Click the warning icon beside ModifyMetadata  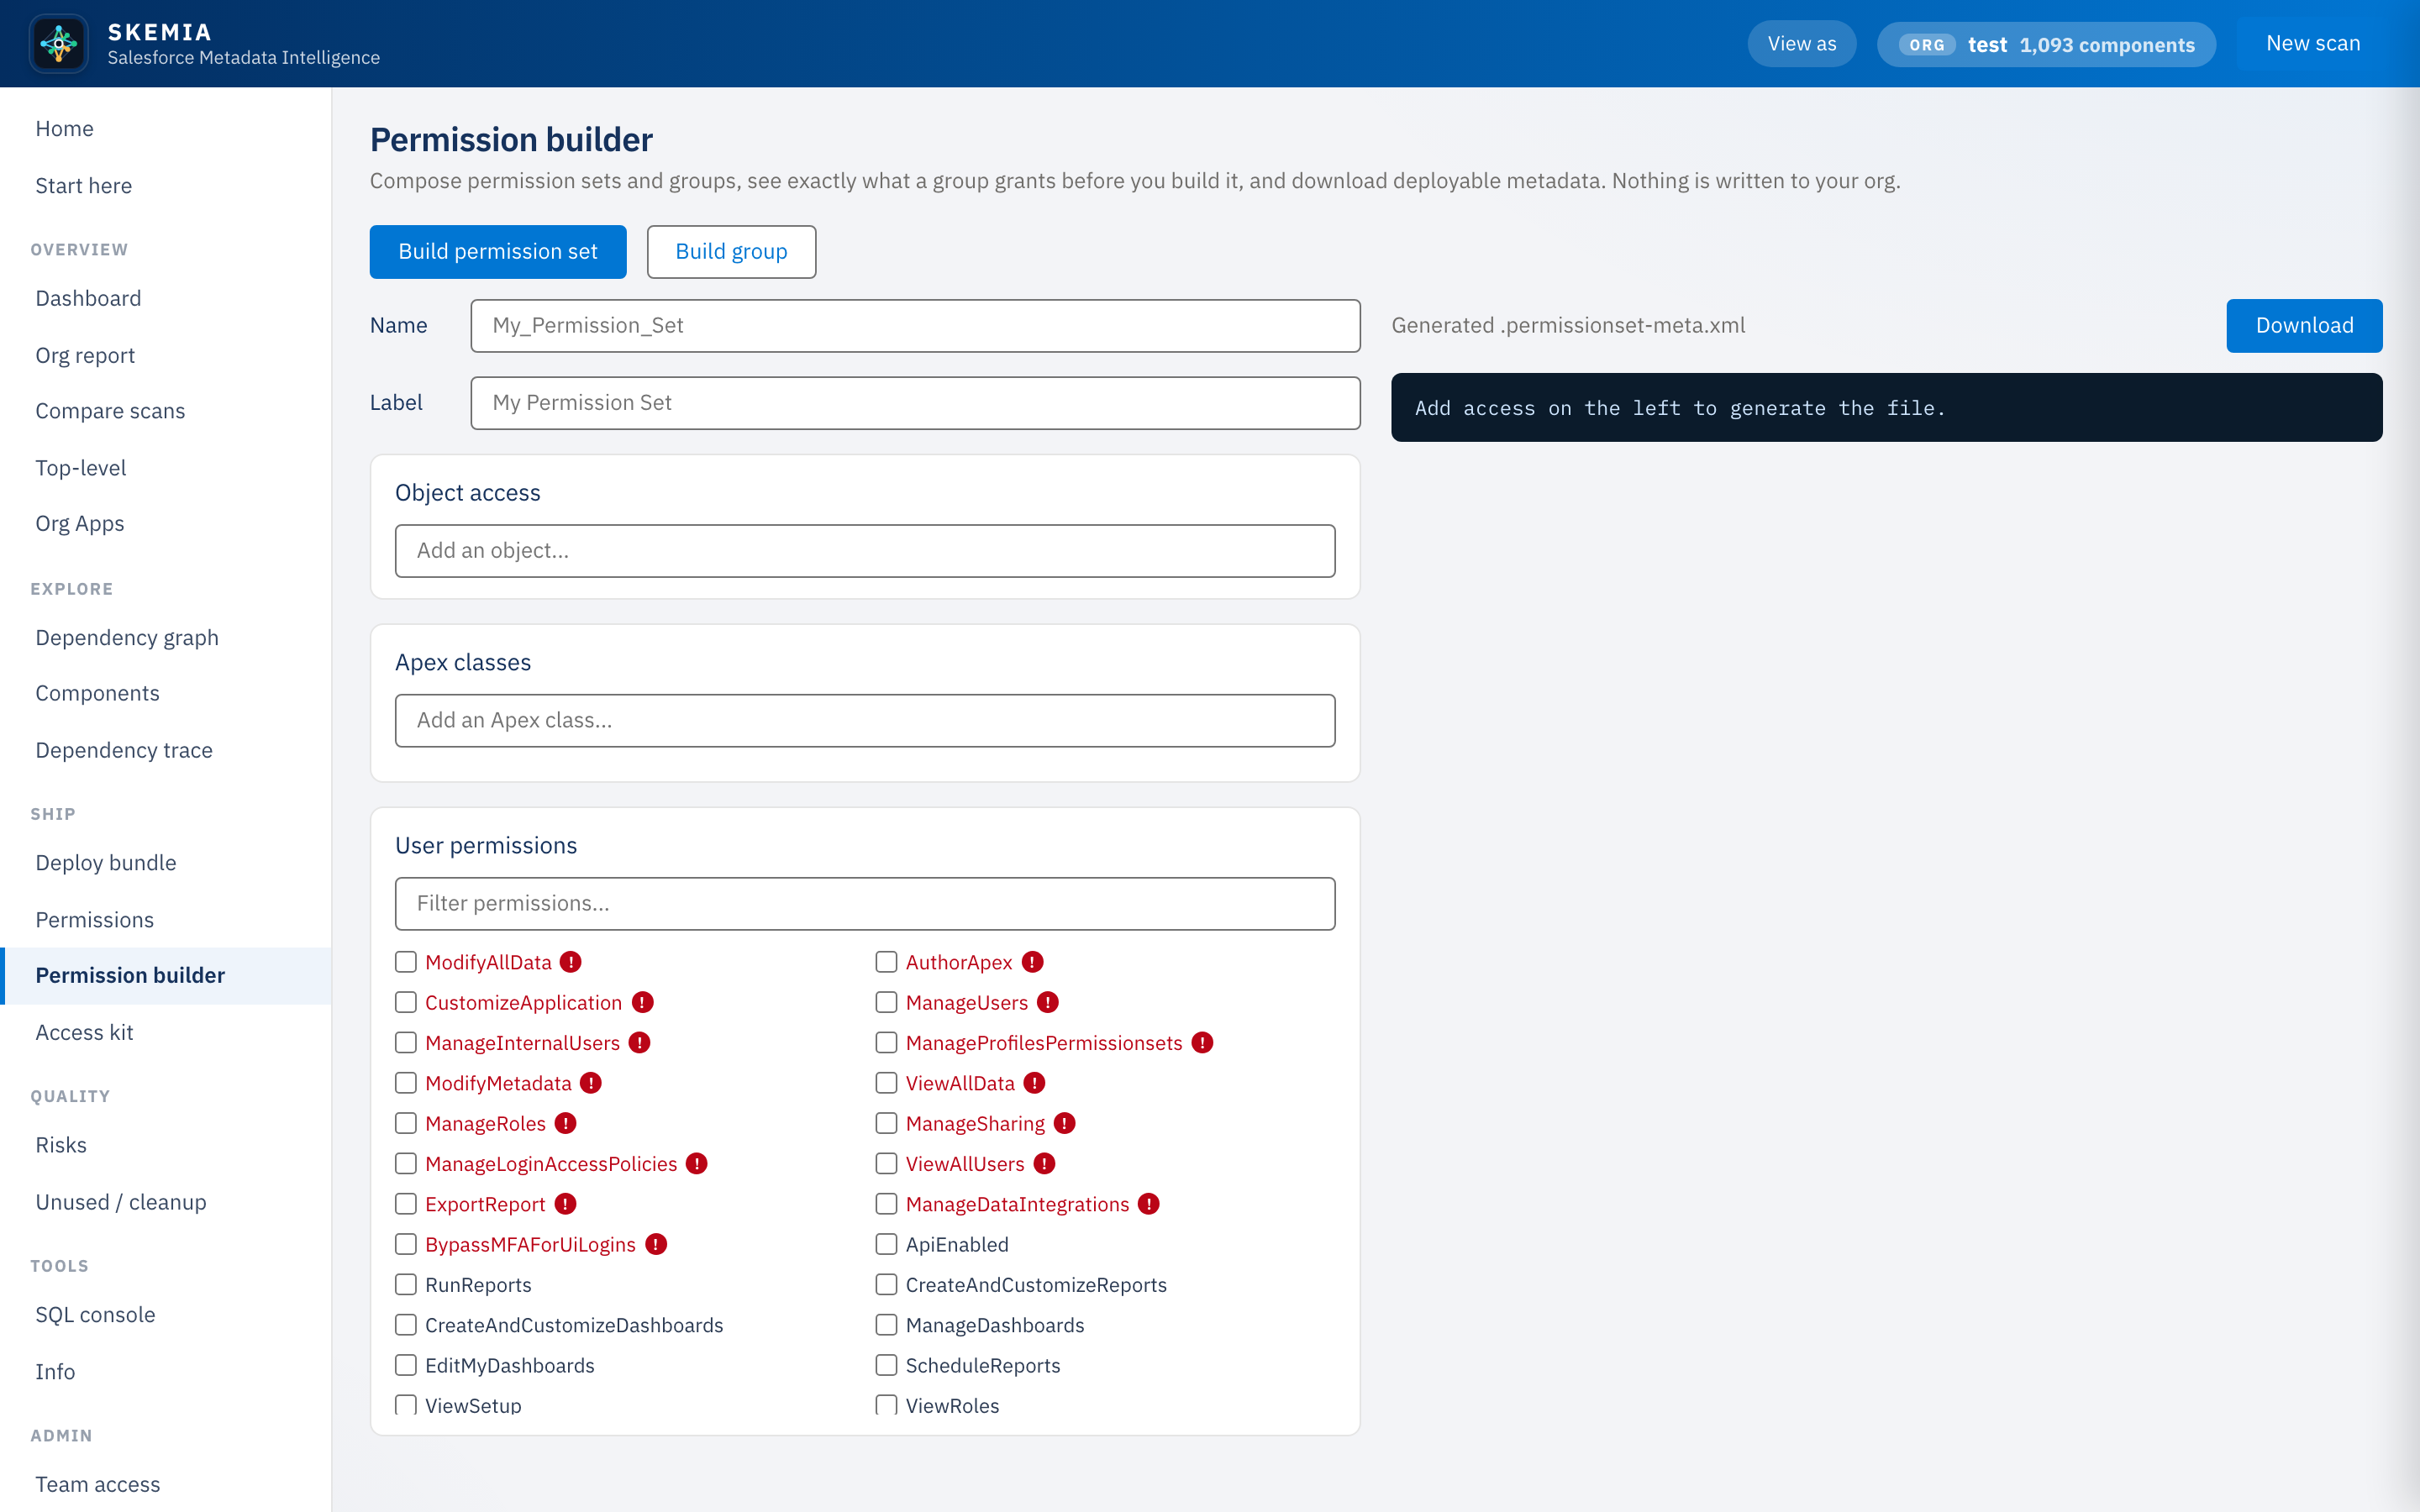tap(591, 1083)
